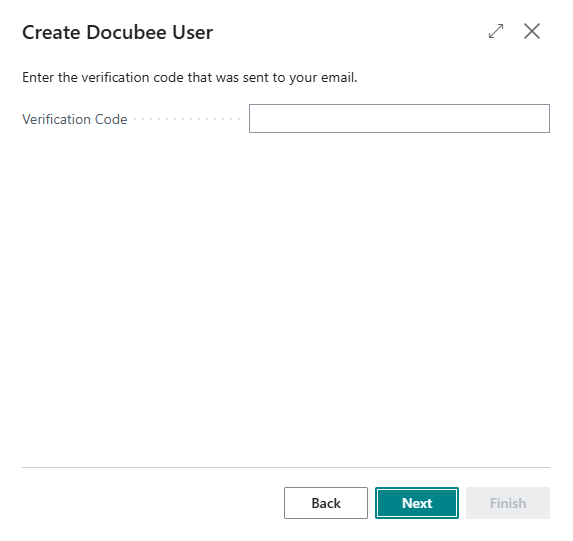Expand the dialog with the diagonal arrows icon

pyautogui.click(x=496, y=31)
